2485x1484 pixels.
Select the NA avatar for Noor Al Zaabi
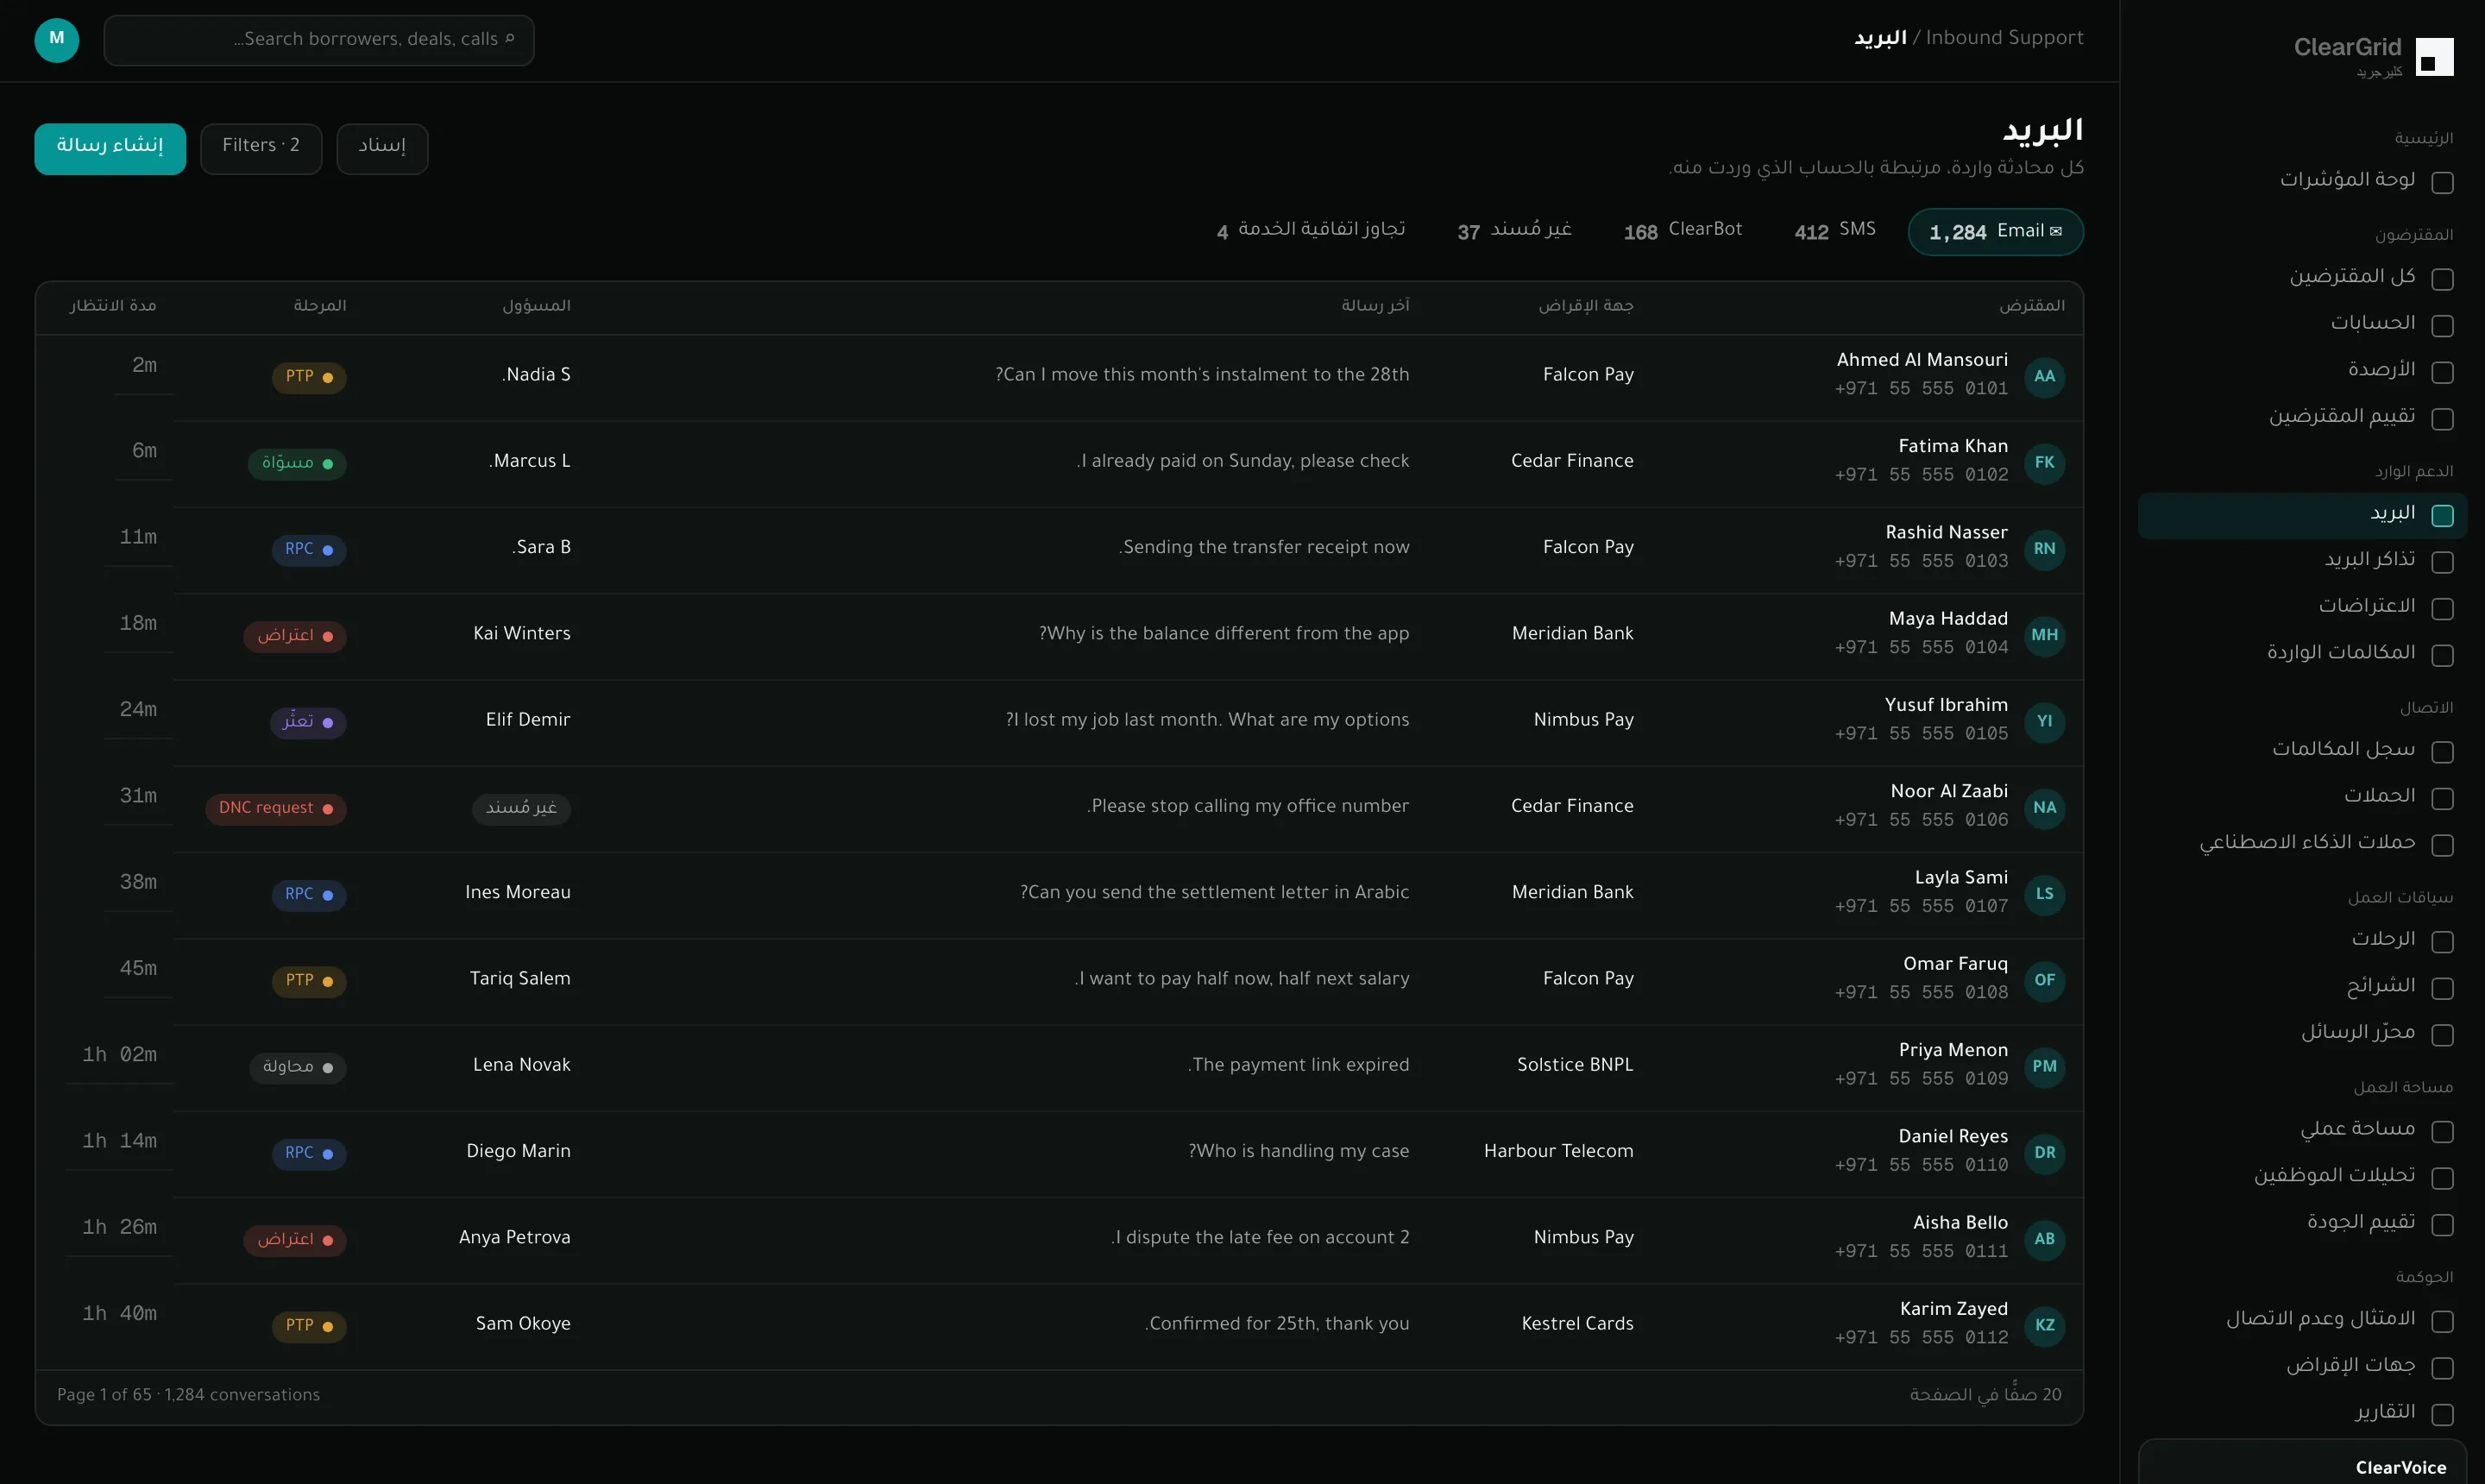click(x=2044, y=808)
